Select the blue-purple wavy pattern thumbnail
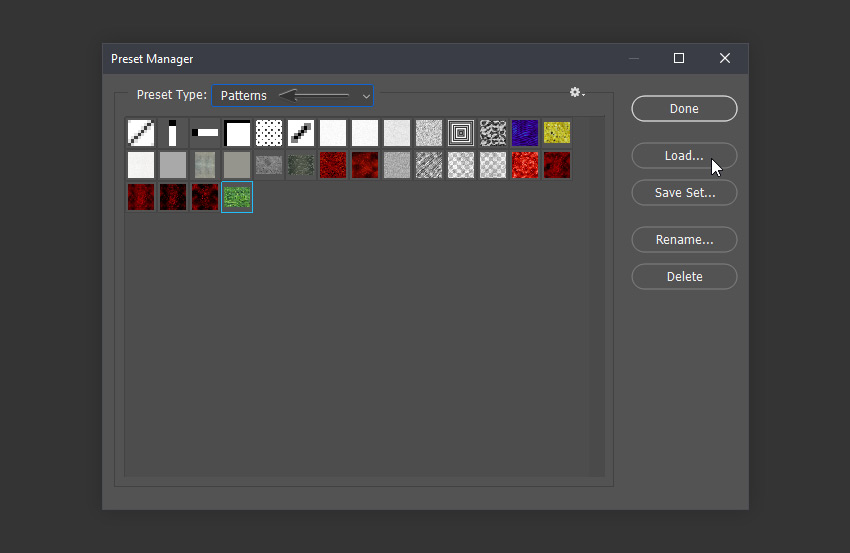This screenshot has width=850, height=553. click(525, 133)
